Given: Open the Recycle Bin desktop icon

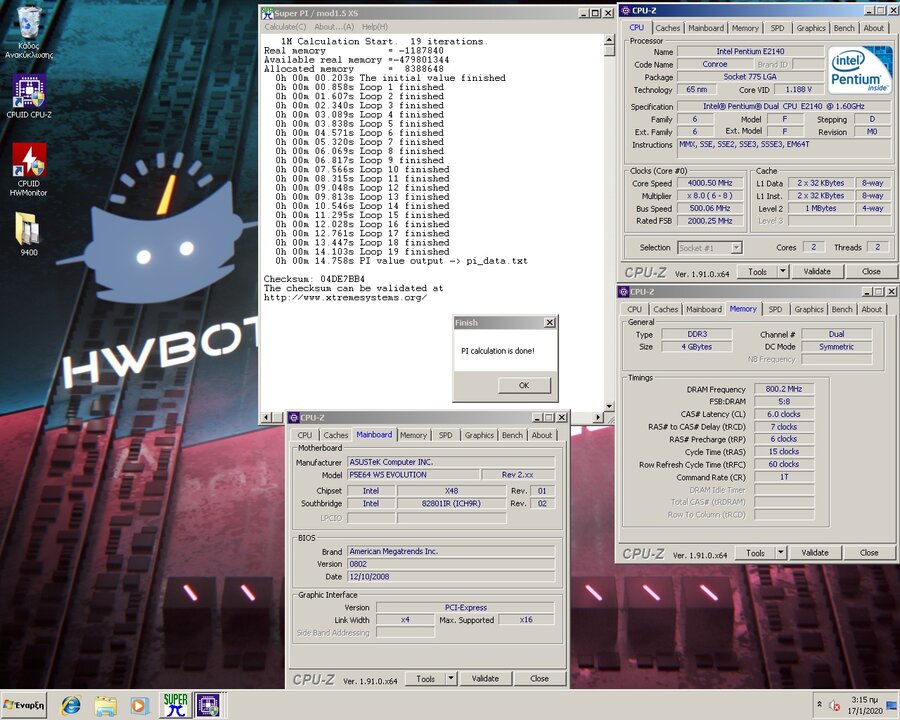Looking at the screenshot, I should (x=29, y=33).
